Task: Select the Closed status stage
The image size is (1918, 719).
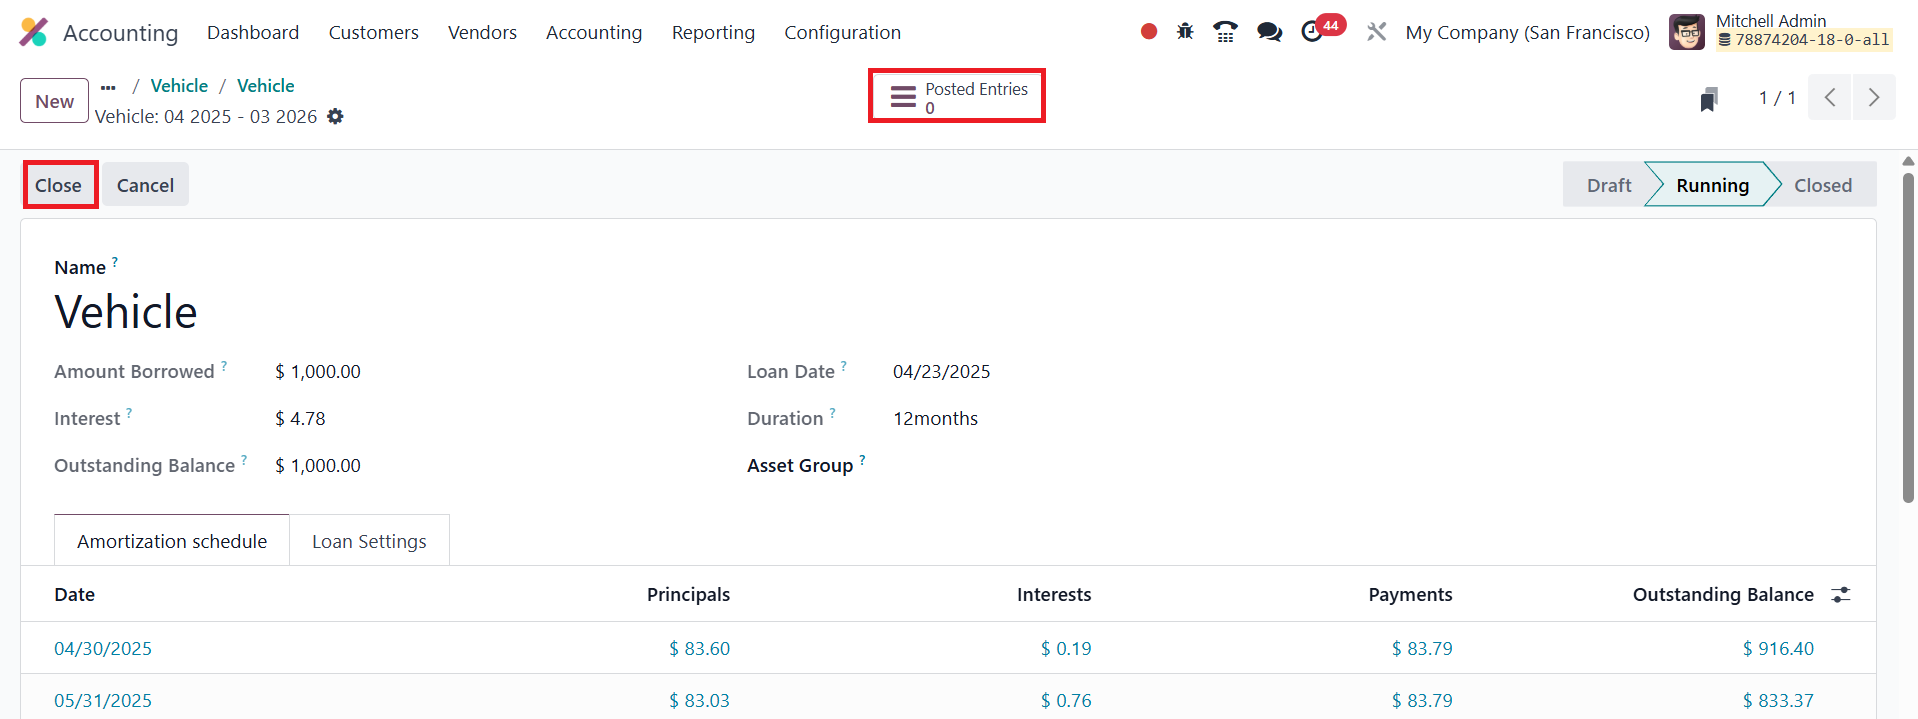Action: [1822, 185]
